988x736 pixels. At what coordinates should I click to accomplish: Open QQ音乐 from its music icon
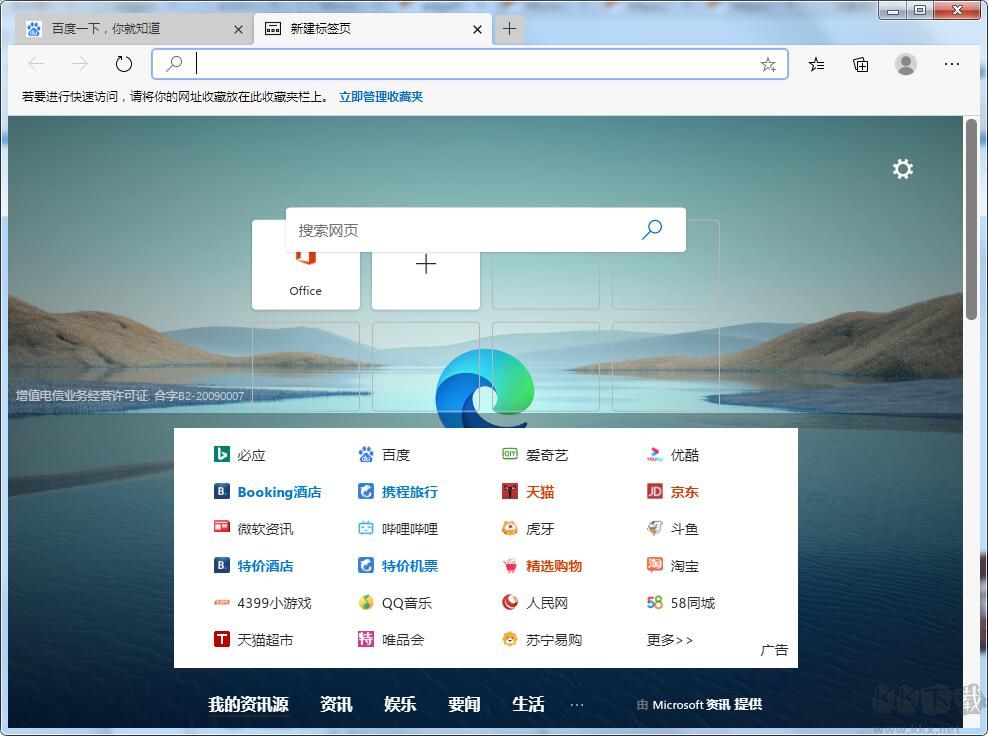(366, 602)
